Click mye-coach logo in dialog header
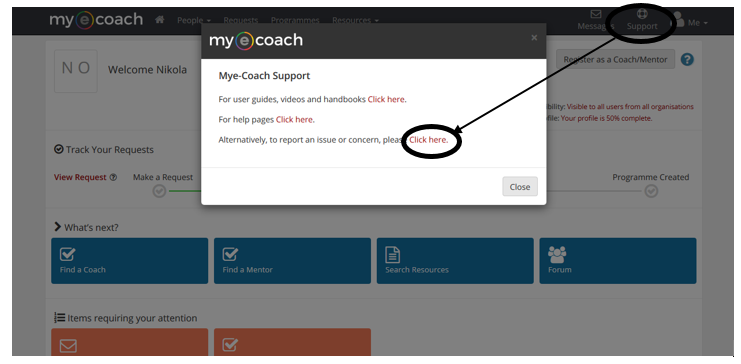This screenshot has height=364, width=741. pos(256,40)
